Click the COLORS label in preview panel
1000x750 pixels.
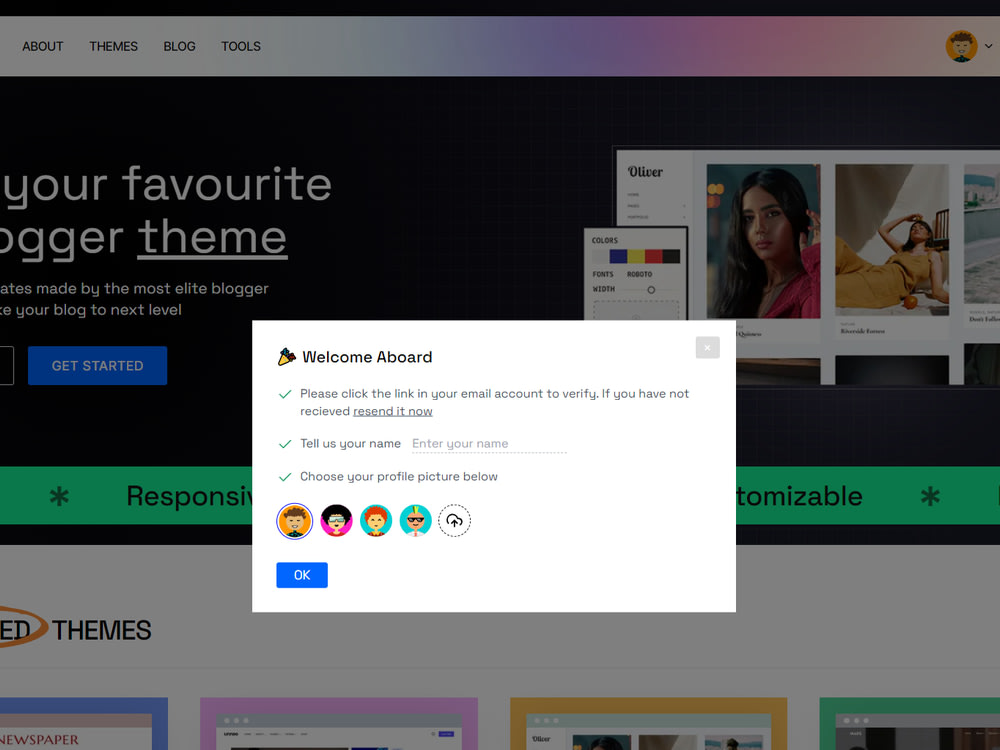605,240
